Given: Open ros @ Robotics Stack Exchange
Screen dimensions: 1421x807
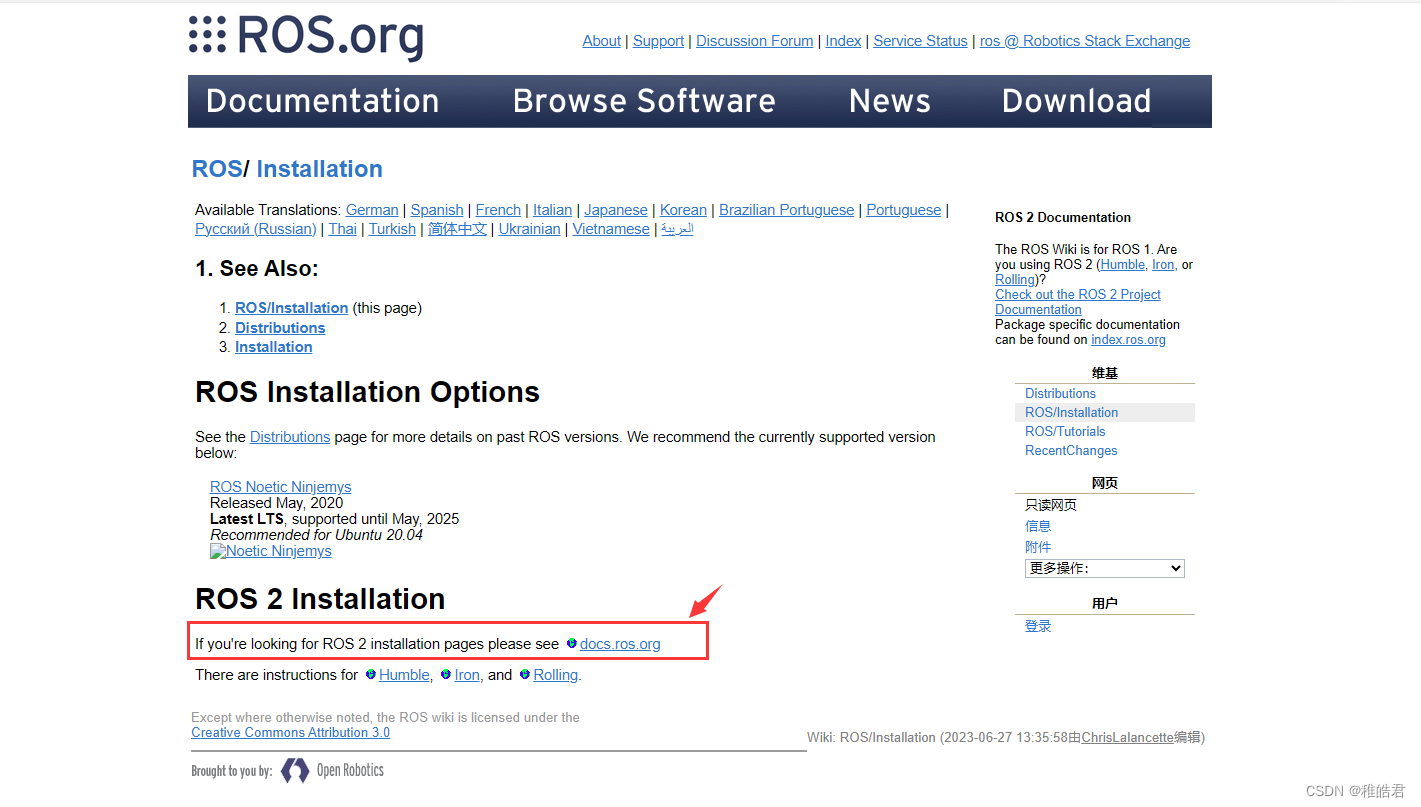Looking at the screenshot, I should pyautogui.click(x=1085, y=41).
